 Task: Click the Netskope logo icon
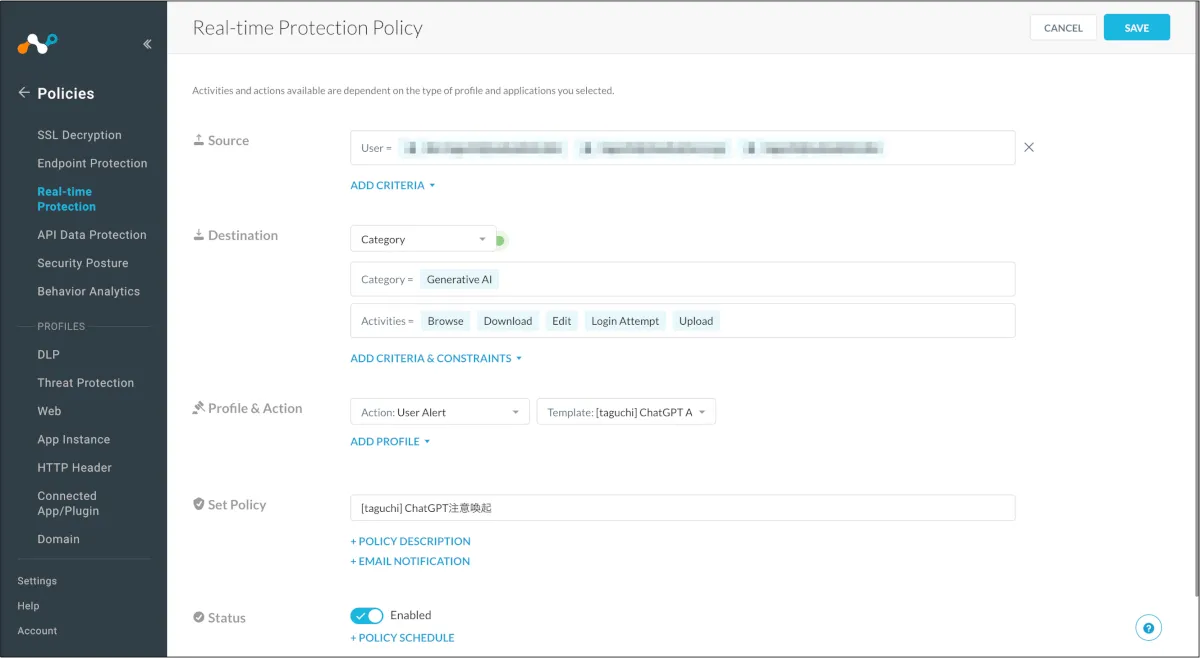[x=38, y=43]
